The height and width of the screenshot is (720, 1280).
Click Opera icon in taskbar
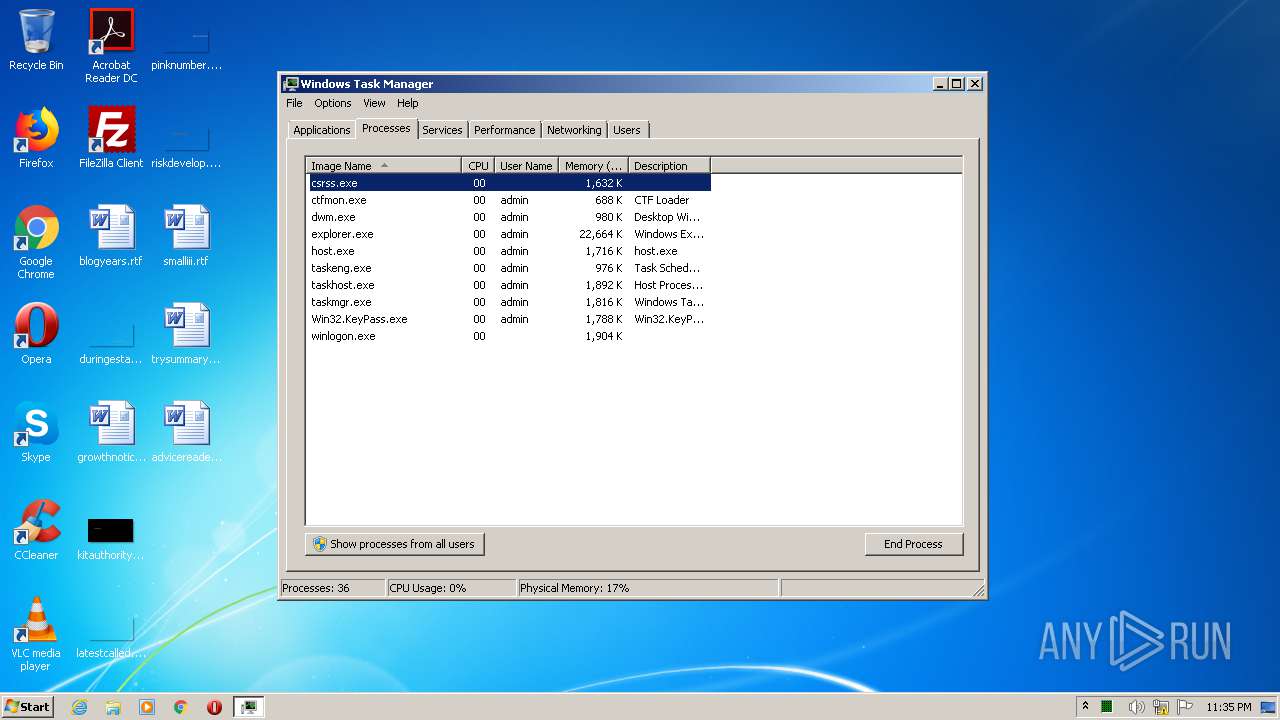[x=214, y=707]
